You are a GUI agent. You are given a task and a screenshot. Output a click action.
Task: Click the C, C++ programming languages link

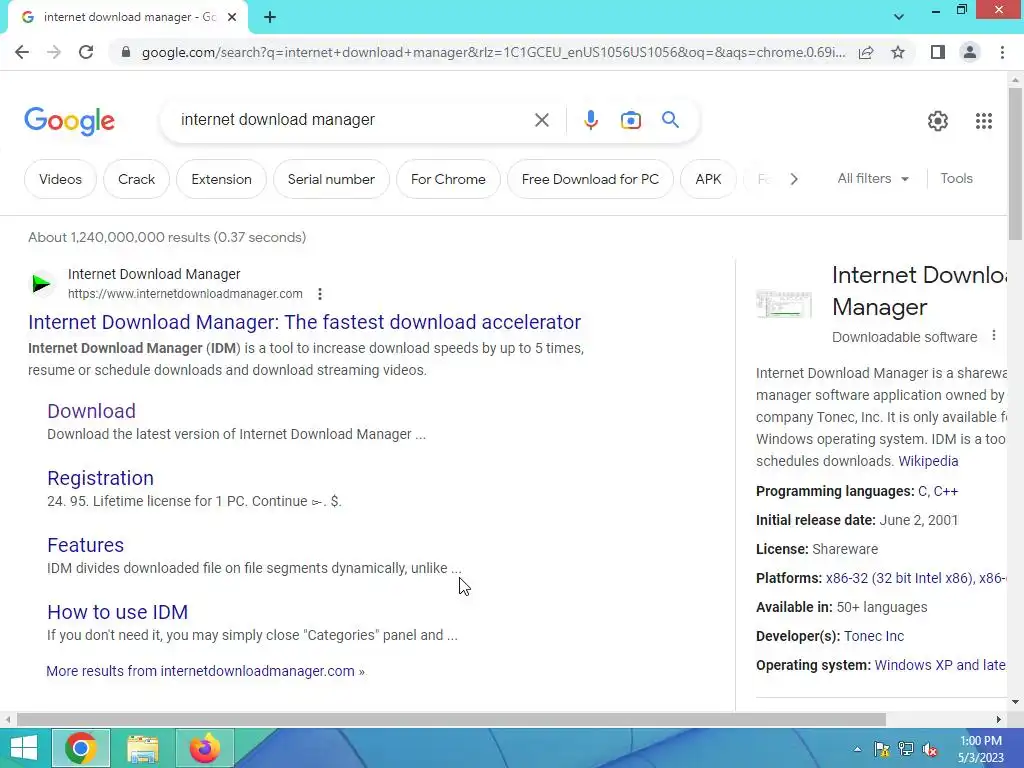click(x=938, y=491)
